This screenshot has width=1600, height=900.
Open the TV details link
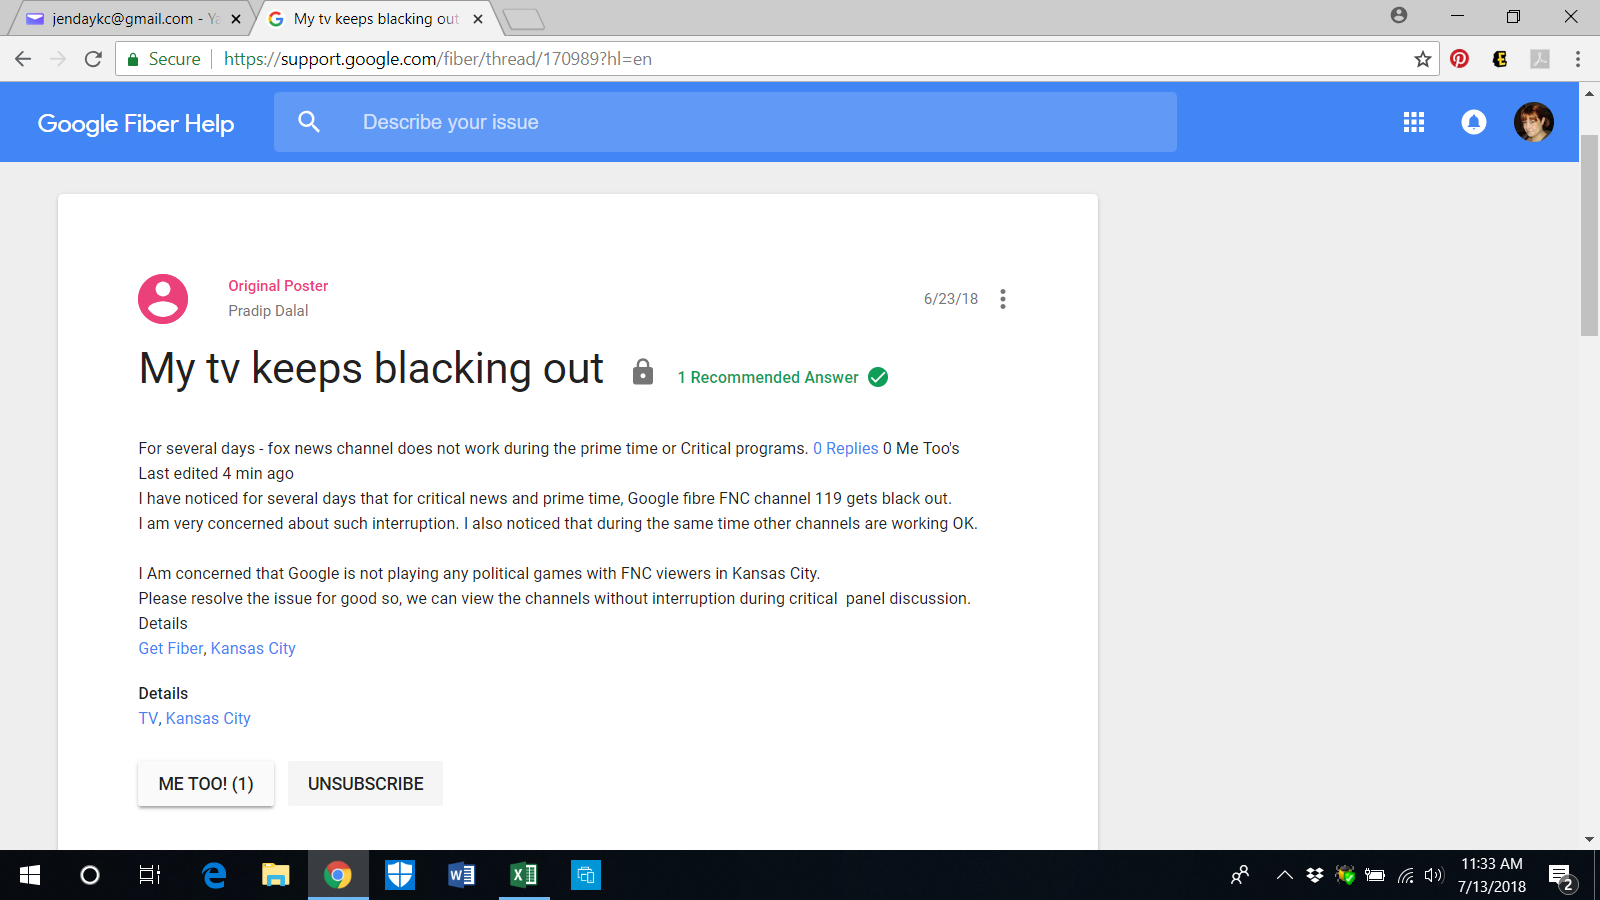[148, 718]
